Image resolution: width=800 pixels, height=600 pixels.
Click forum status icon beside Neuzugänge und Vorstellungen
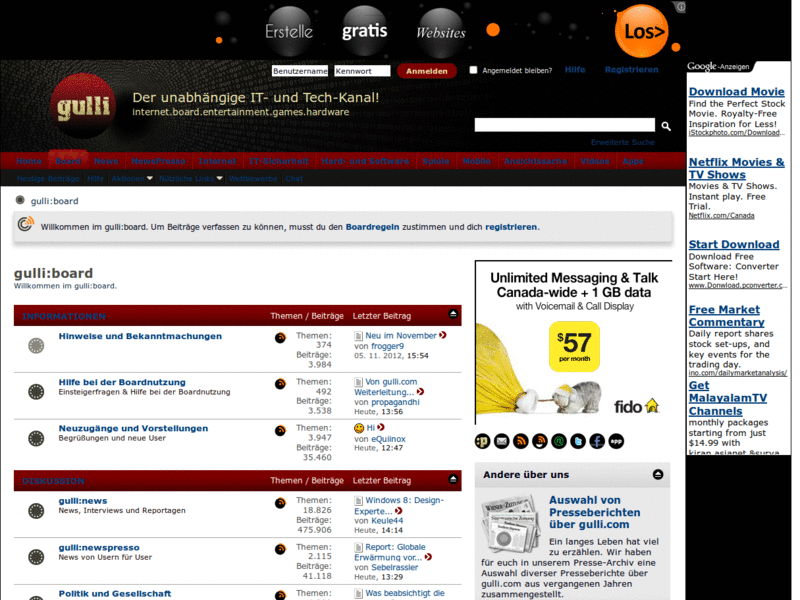[36, 438]
